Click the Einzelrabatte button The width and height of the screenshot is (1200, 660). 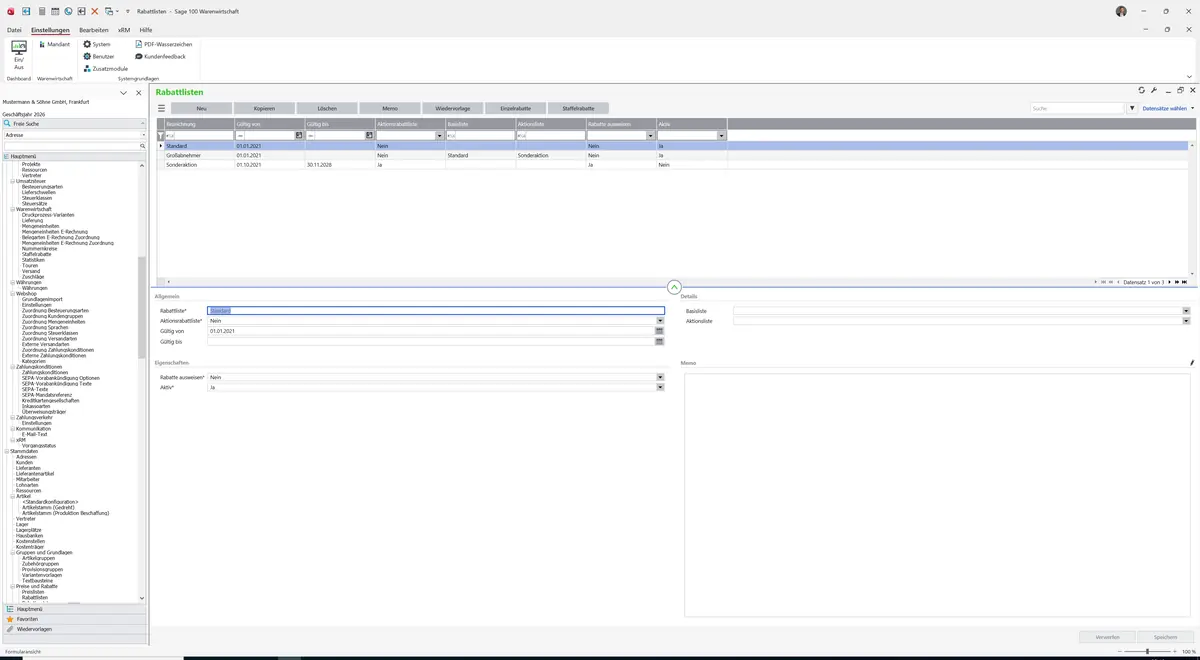[x=515, y=108]
